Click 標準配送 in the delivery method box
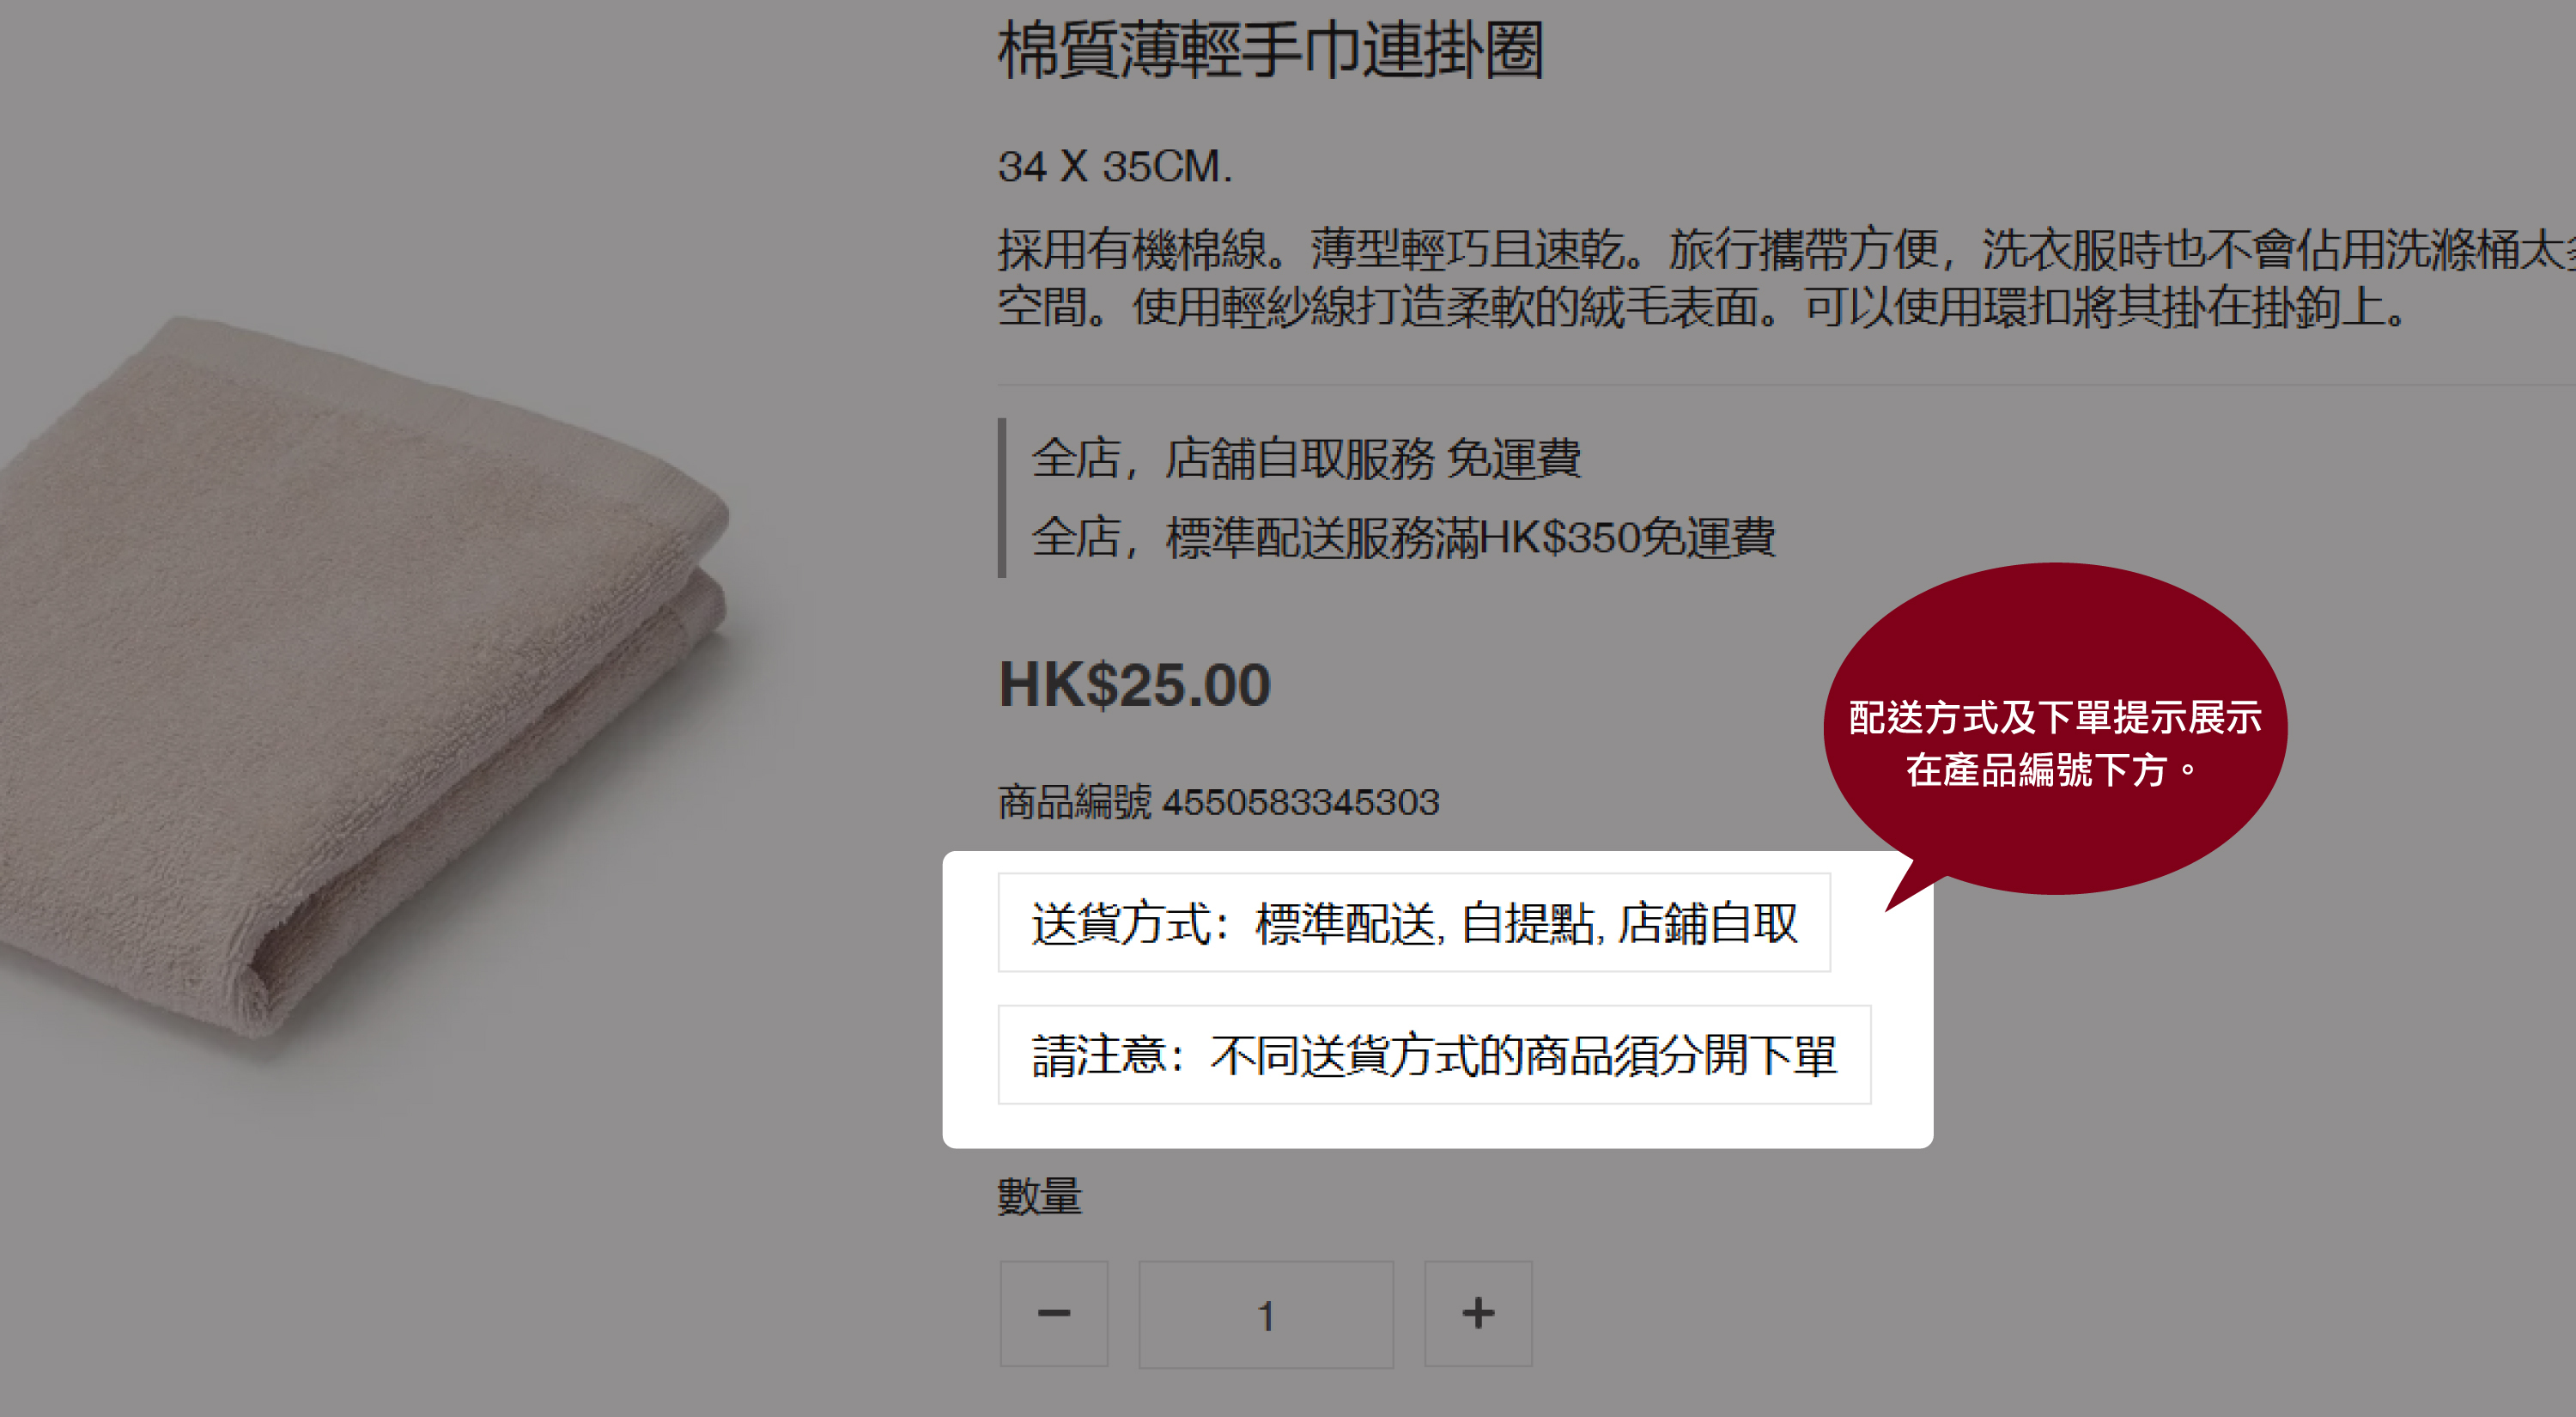The image size is (2576, 1417). [1345, 923]
